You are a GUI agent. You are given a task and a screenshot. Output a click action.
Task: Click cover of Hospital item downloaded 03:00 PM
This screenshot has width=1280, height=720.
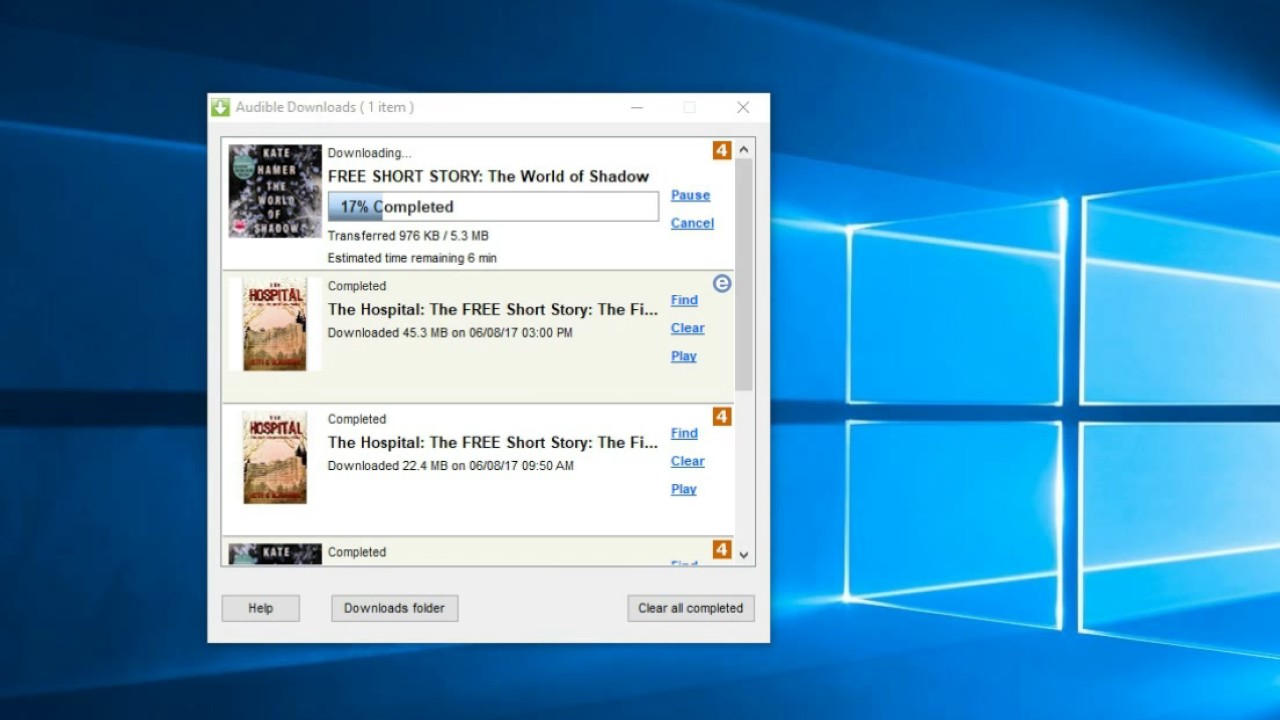pyautogui.click(x=275, y=324)
